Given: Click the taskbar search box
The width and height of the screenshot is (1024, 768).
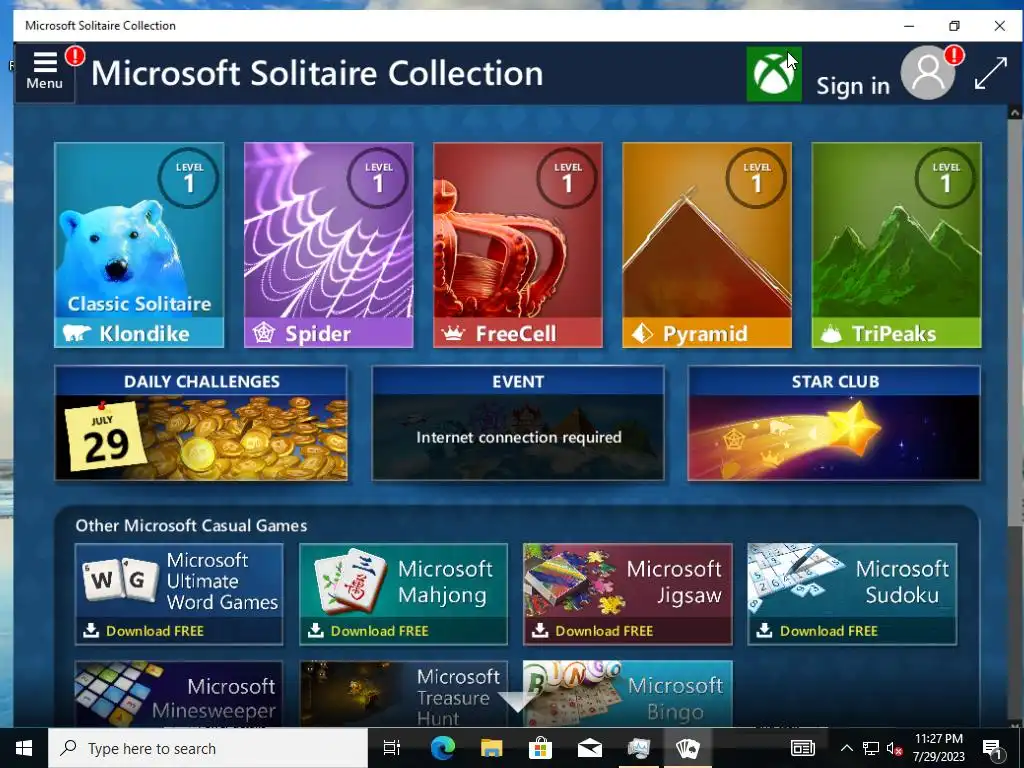Looking at the screenshot, I should [x=208, y=748].
